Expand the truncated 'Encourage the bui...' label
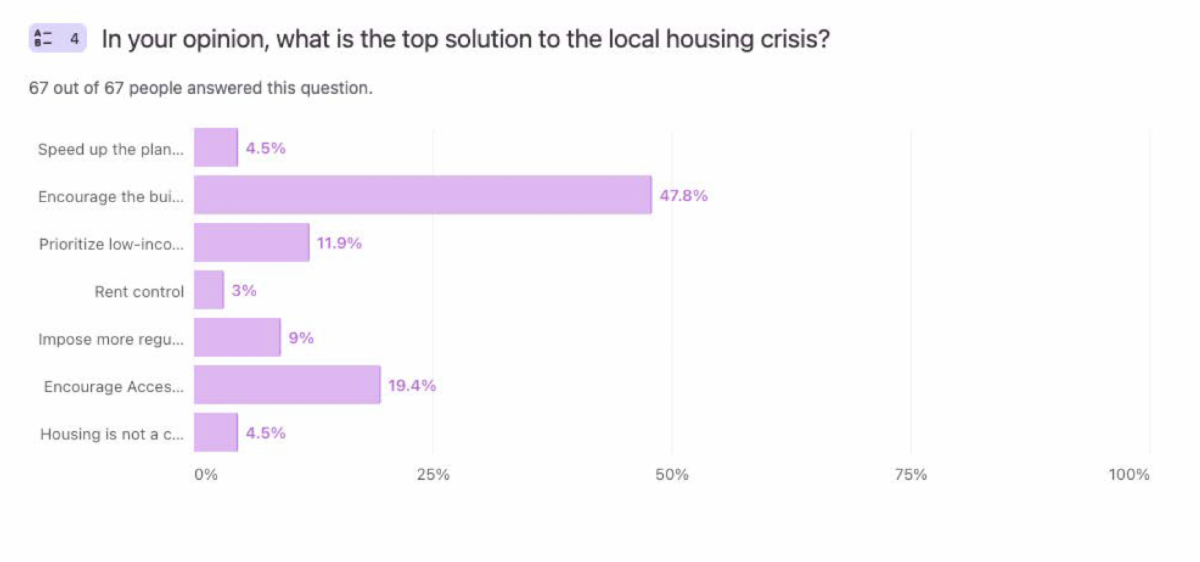This screenshot has width=1200, height=562. (x=111, y=197)
